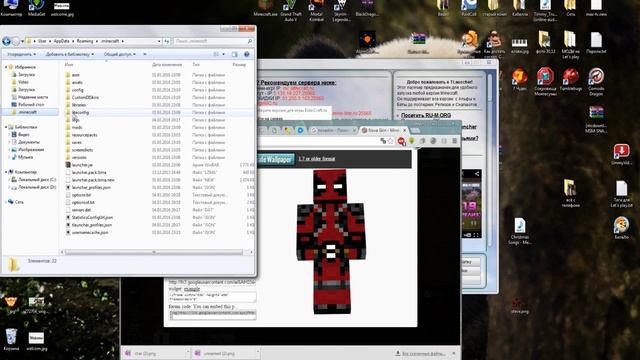Bookmark the page with Chrome star icon
The height and width of the screenshot is (360, 640).
pos(391,141)
